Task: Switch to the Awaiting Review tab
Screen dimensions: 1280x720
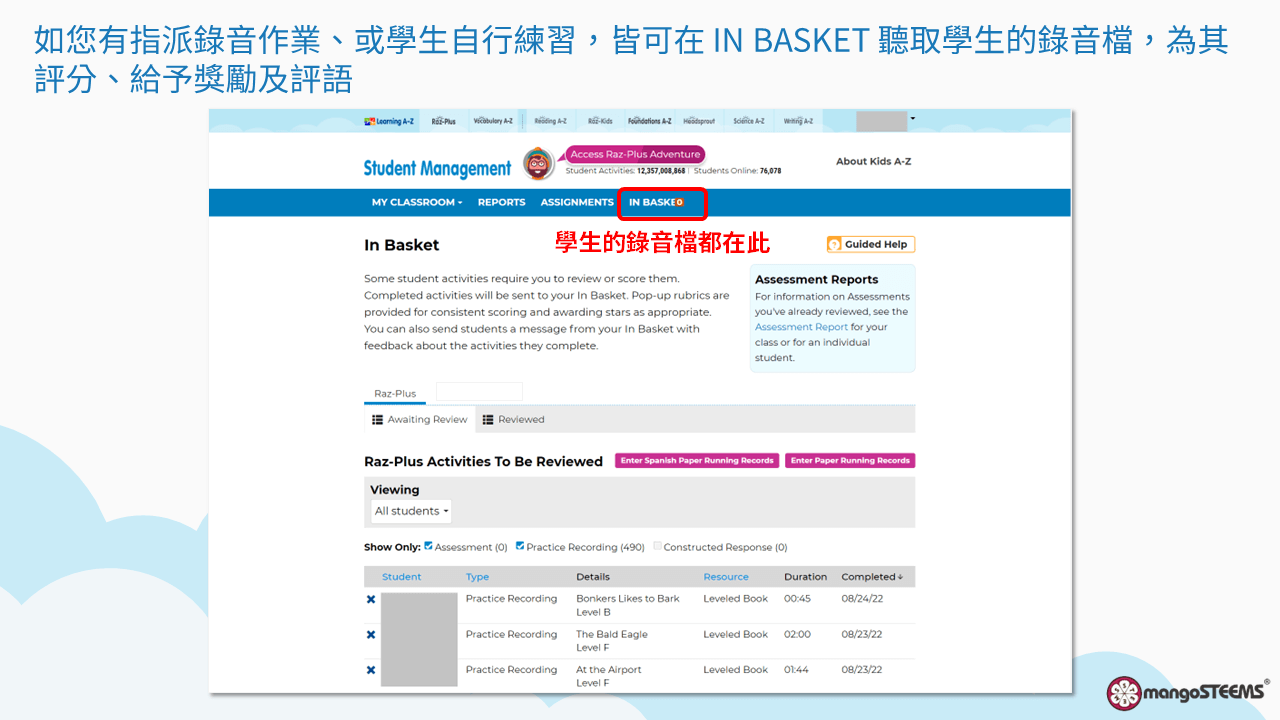Action: click(420, 420)
